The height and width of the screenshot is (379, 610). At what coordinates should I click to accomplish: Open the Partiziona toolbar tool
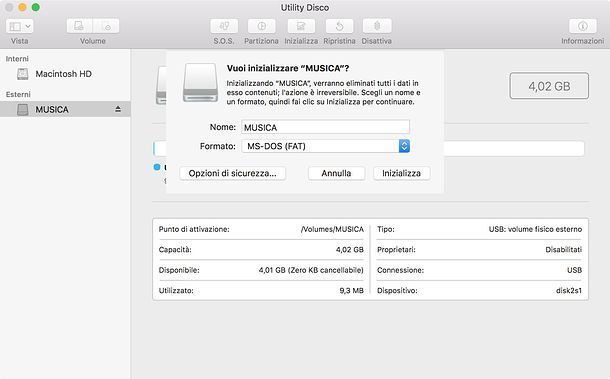click(x=261, y=26)
